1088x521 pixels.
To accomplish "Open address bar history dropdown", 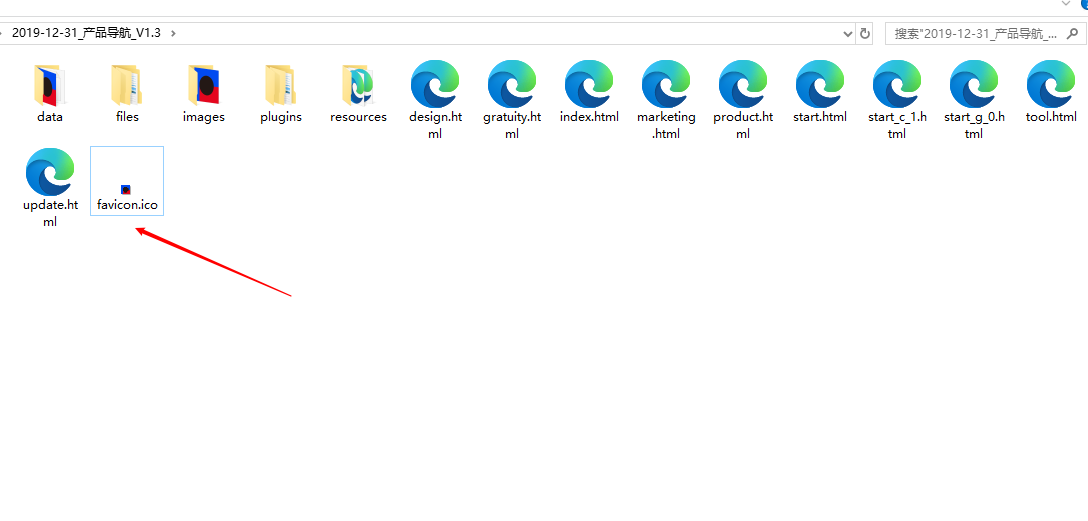I will [848, 33].
